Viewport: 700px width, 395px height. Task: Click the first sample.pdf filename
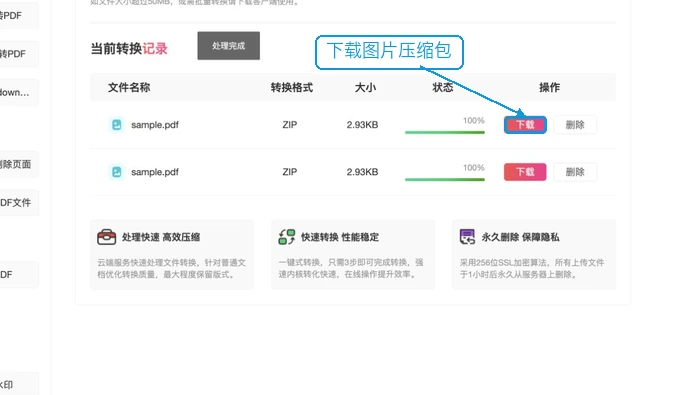click(154, 125)
